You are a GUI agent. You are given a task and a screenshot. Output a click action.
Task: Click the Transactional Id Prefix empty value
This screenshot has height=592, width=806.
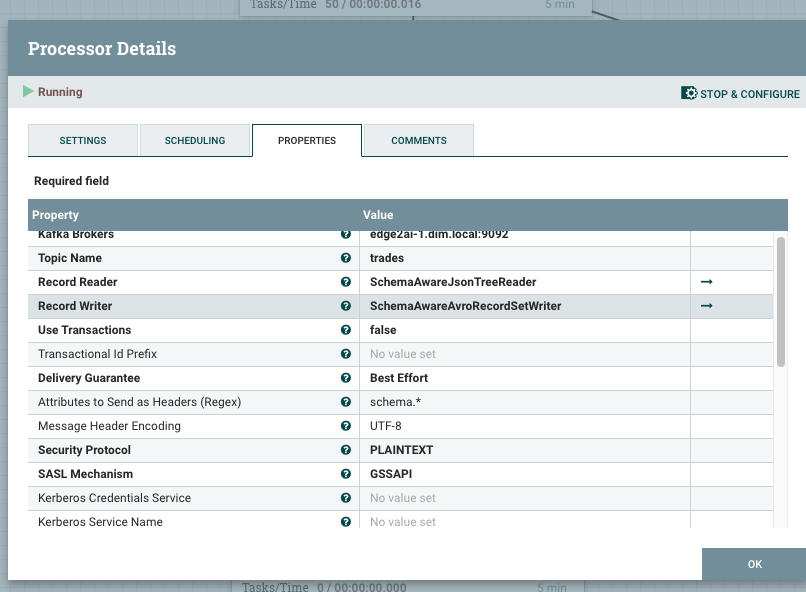tap(402, 354)
